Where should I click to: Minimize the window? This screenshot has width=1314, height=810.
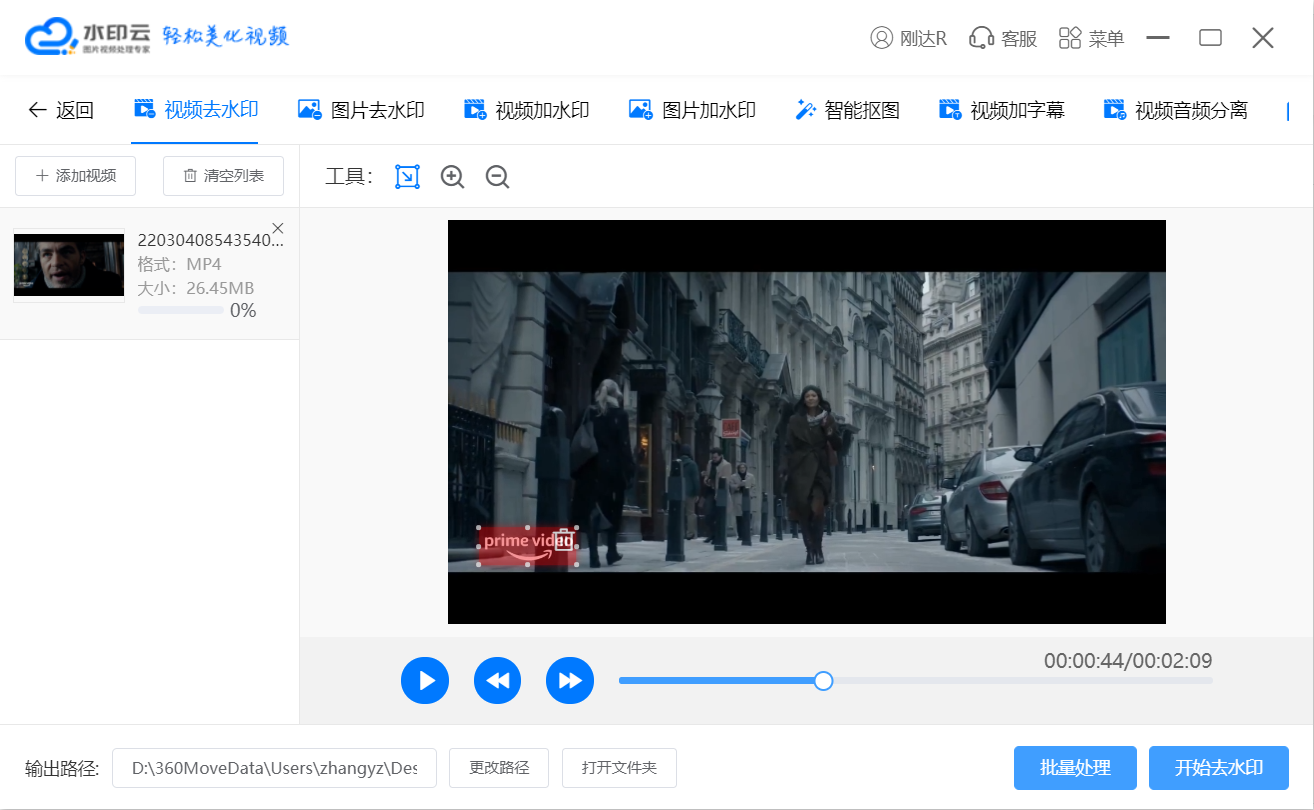pos(1158,38)
